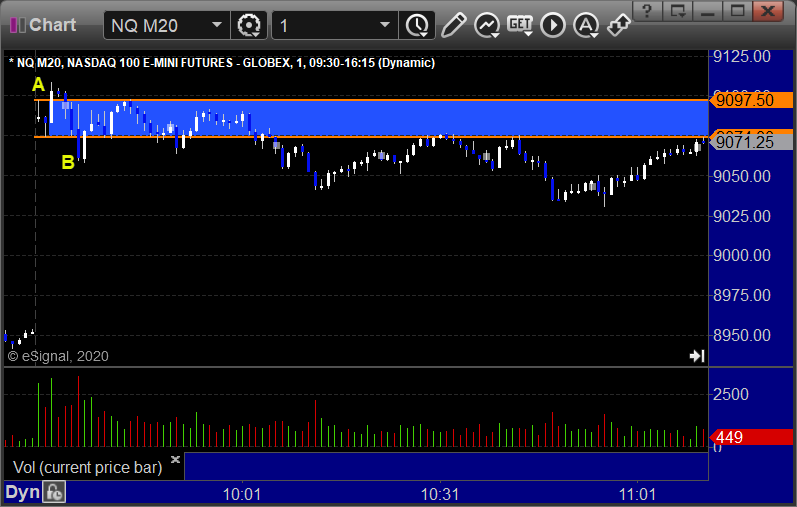Image resolution: width=797 pixels, height=507 pixels.
Task: Start bar replay with the play icon
Action: pyautogui.click(x=553, y=25)
